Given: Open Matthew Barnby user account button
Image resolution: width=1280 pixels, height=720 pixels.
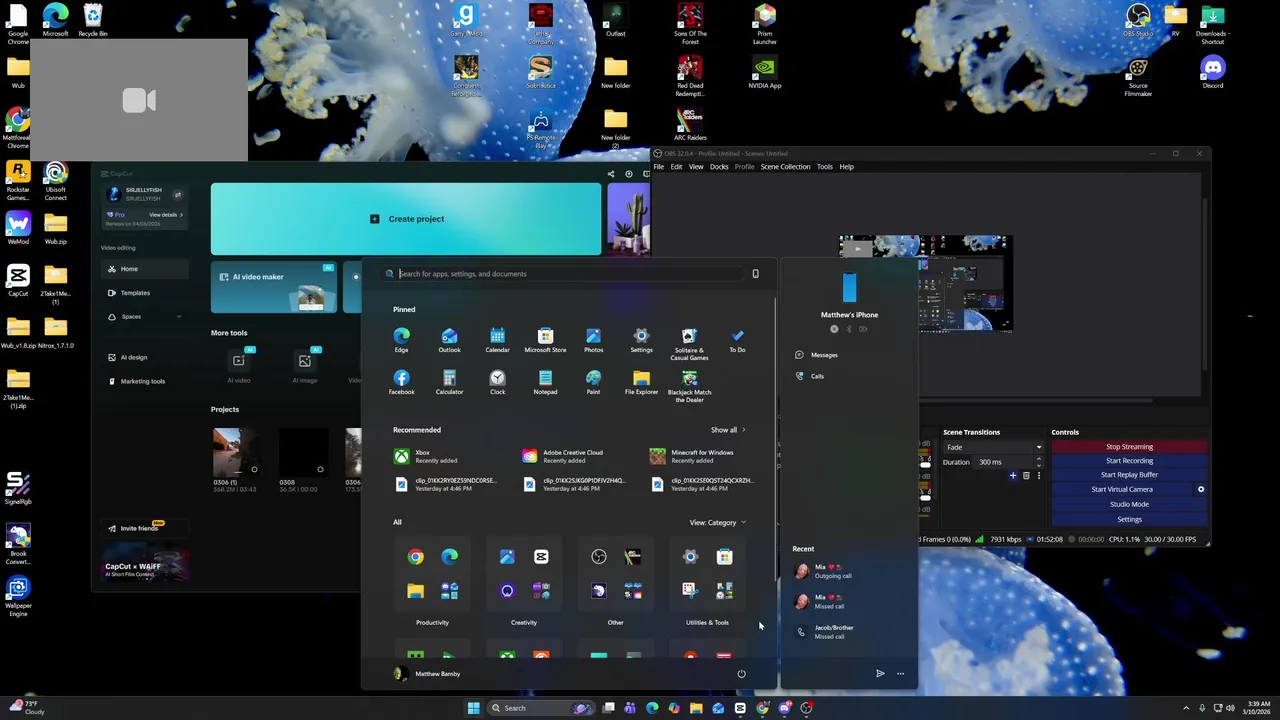Looking at the screenshot, I should click(x=427, y=674).
